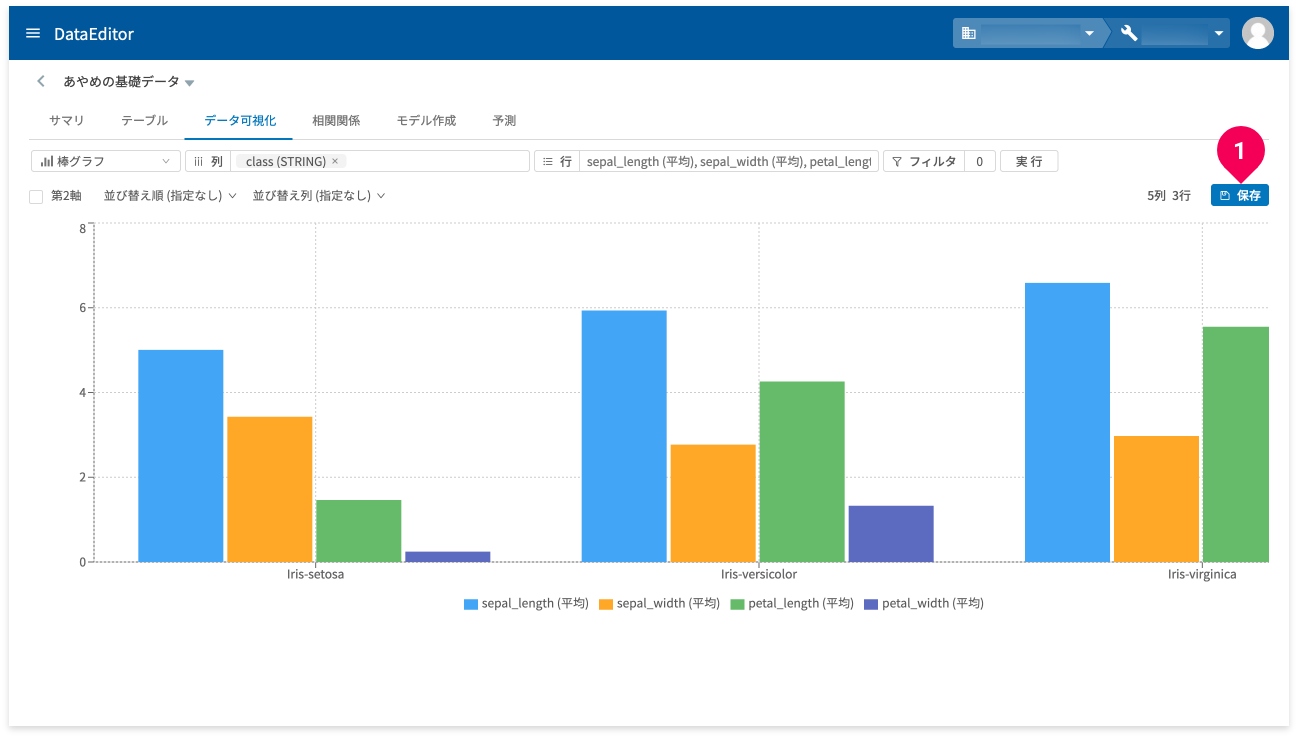Toggle sepal_width (平均) legend swatch
The height and width of the screenshot is (738, 1298).
click(606, 603)
